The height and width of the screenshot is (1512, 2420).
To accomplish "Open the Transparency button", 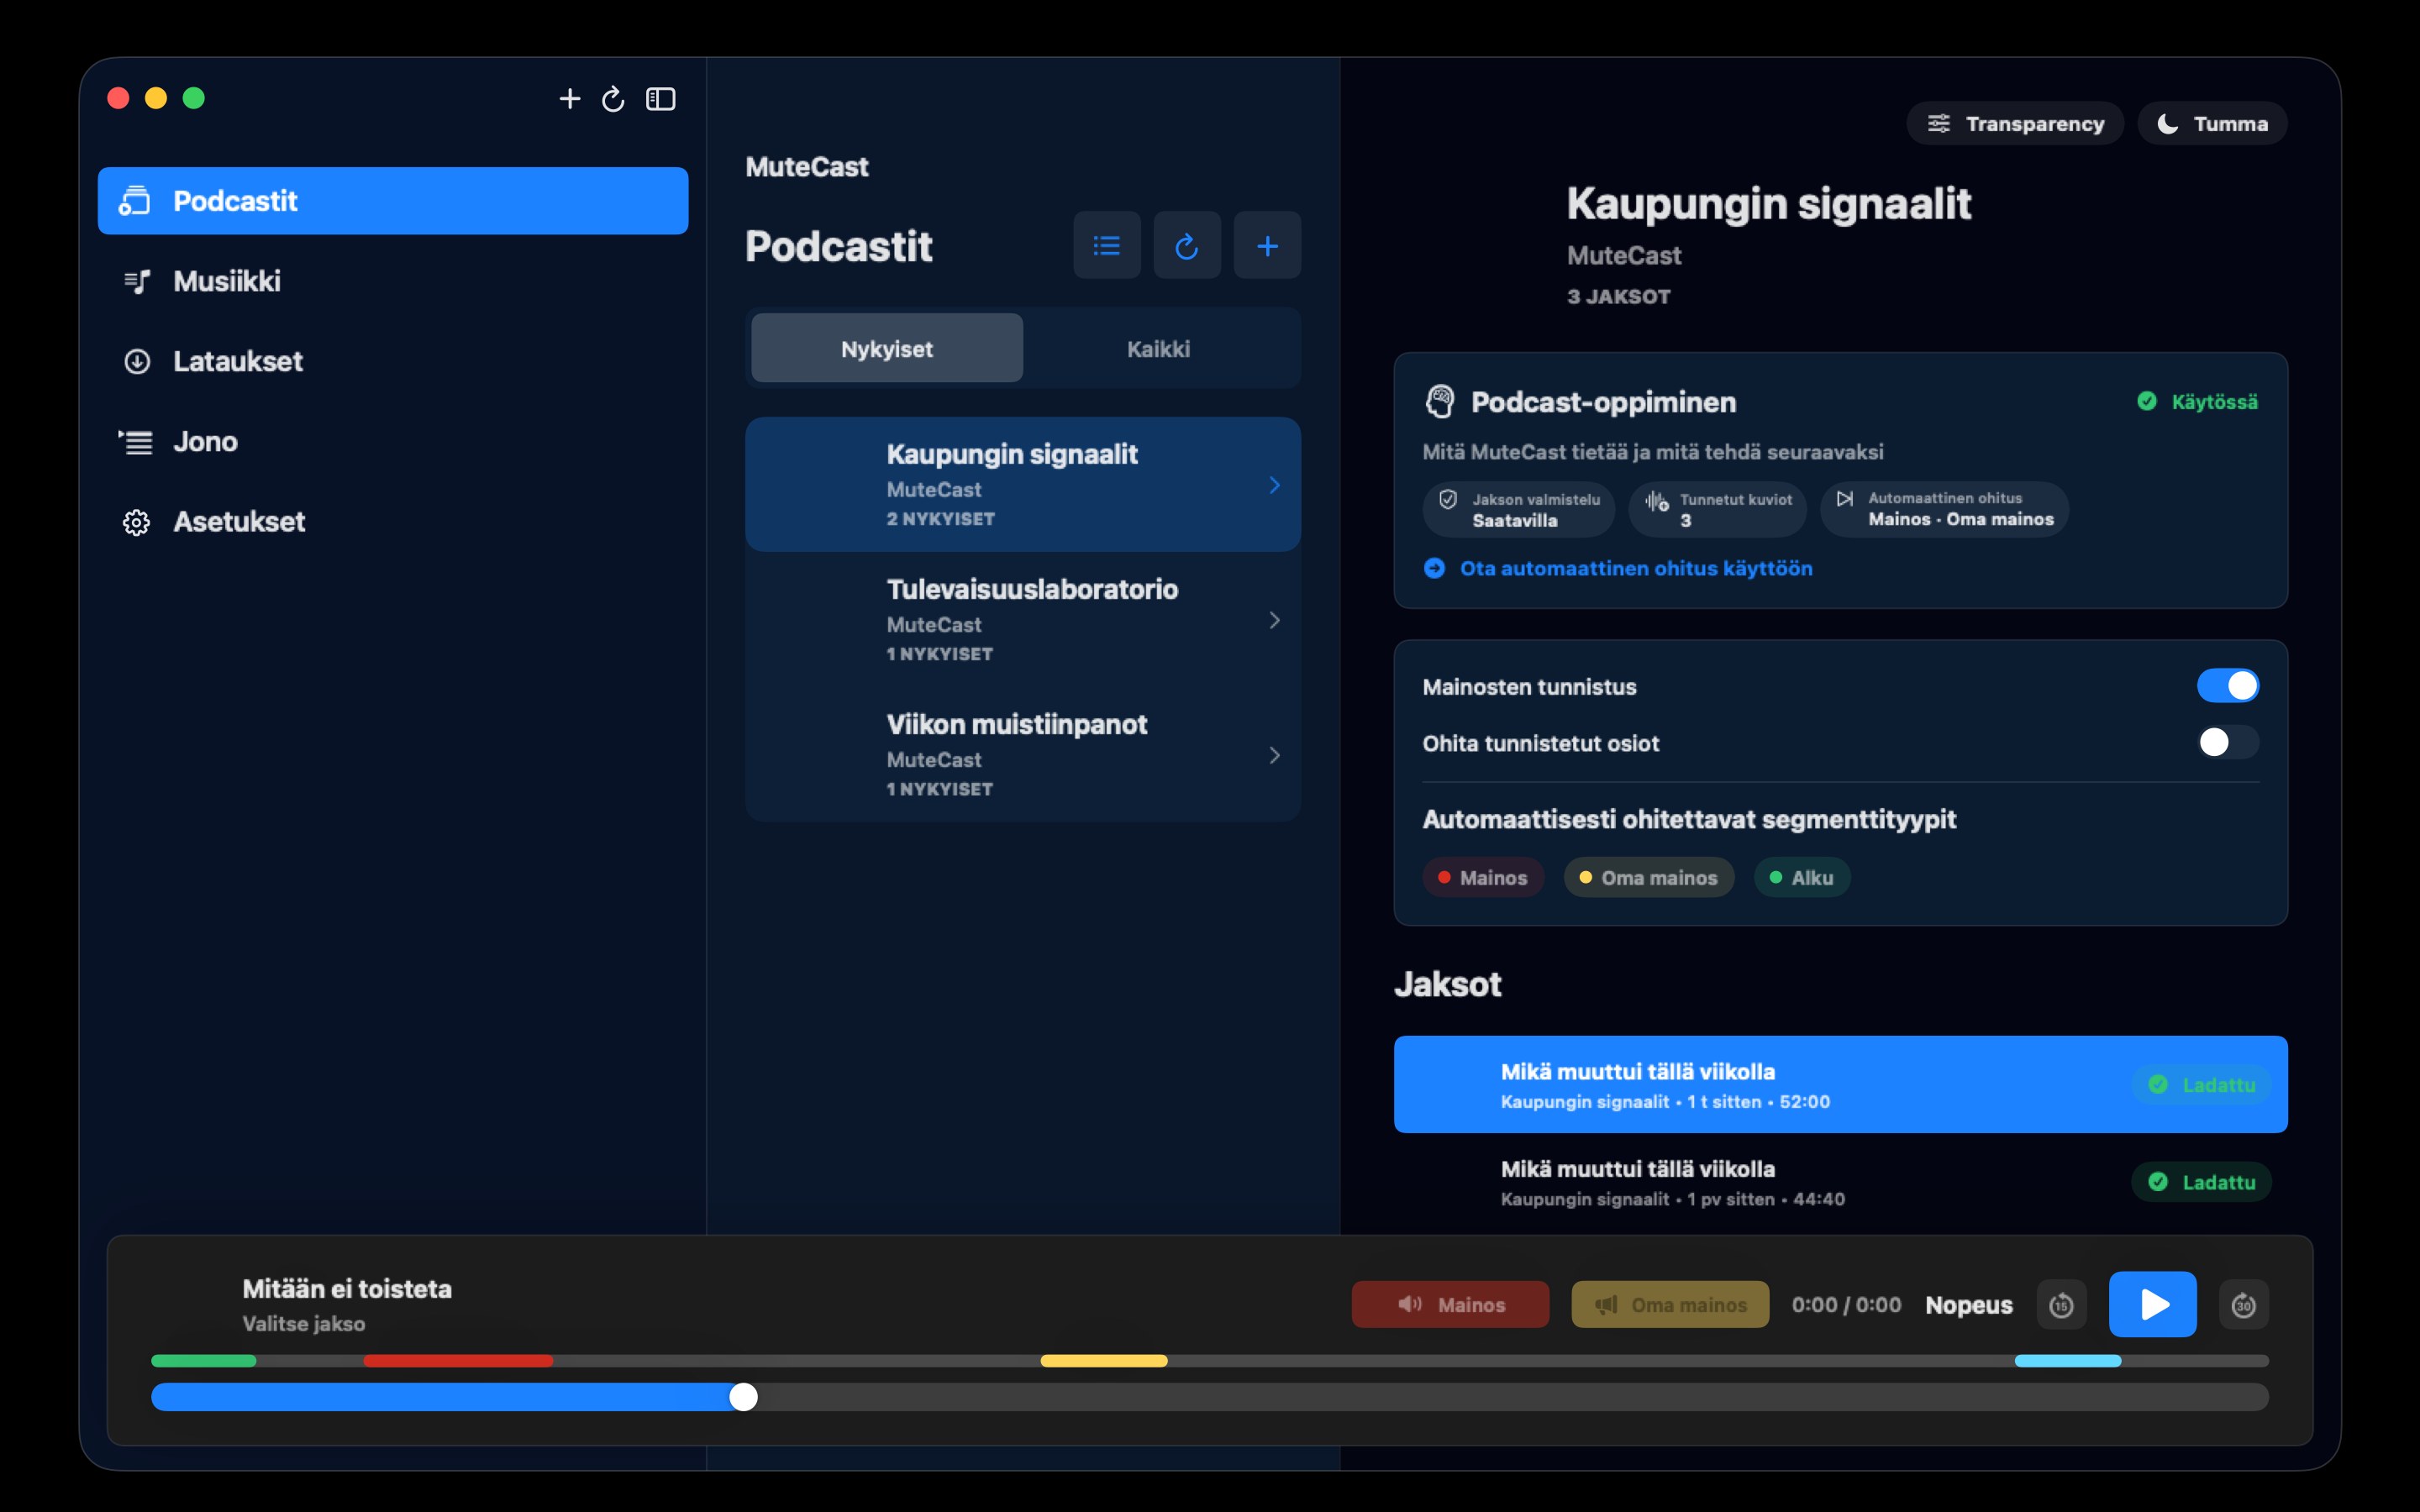I will [2015, 123].
